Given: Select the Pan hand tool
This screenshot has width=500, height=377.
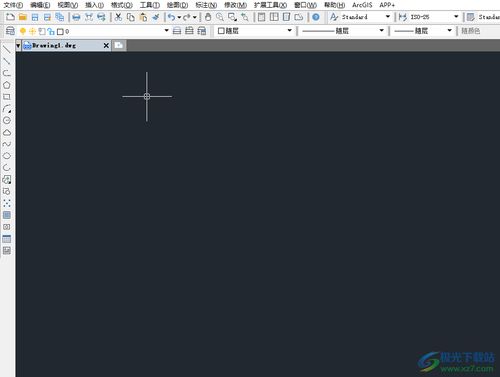Looking at the screenshot, I should [x=208, y=17].
